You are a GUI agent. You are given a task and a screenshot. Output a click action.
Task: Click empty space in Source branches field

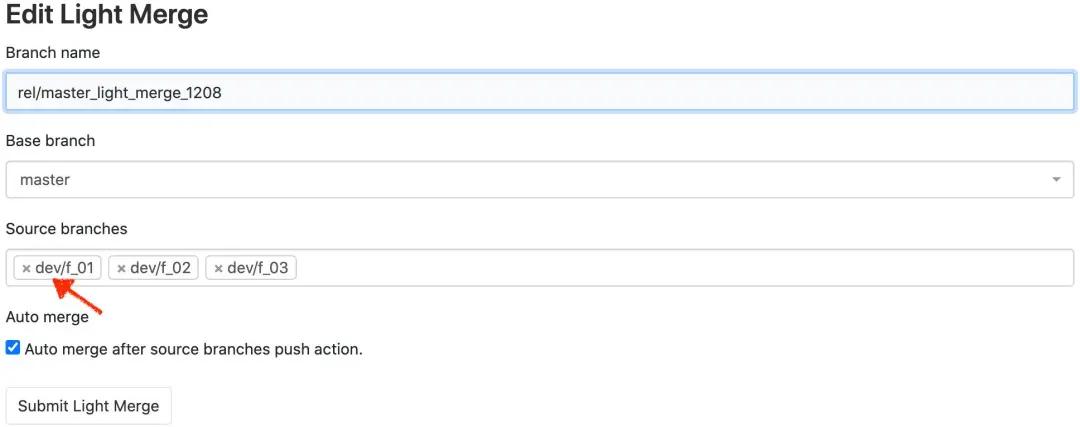pos(680,268)
